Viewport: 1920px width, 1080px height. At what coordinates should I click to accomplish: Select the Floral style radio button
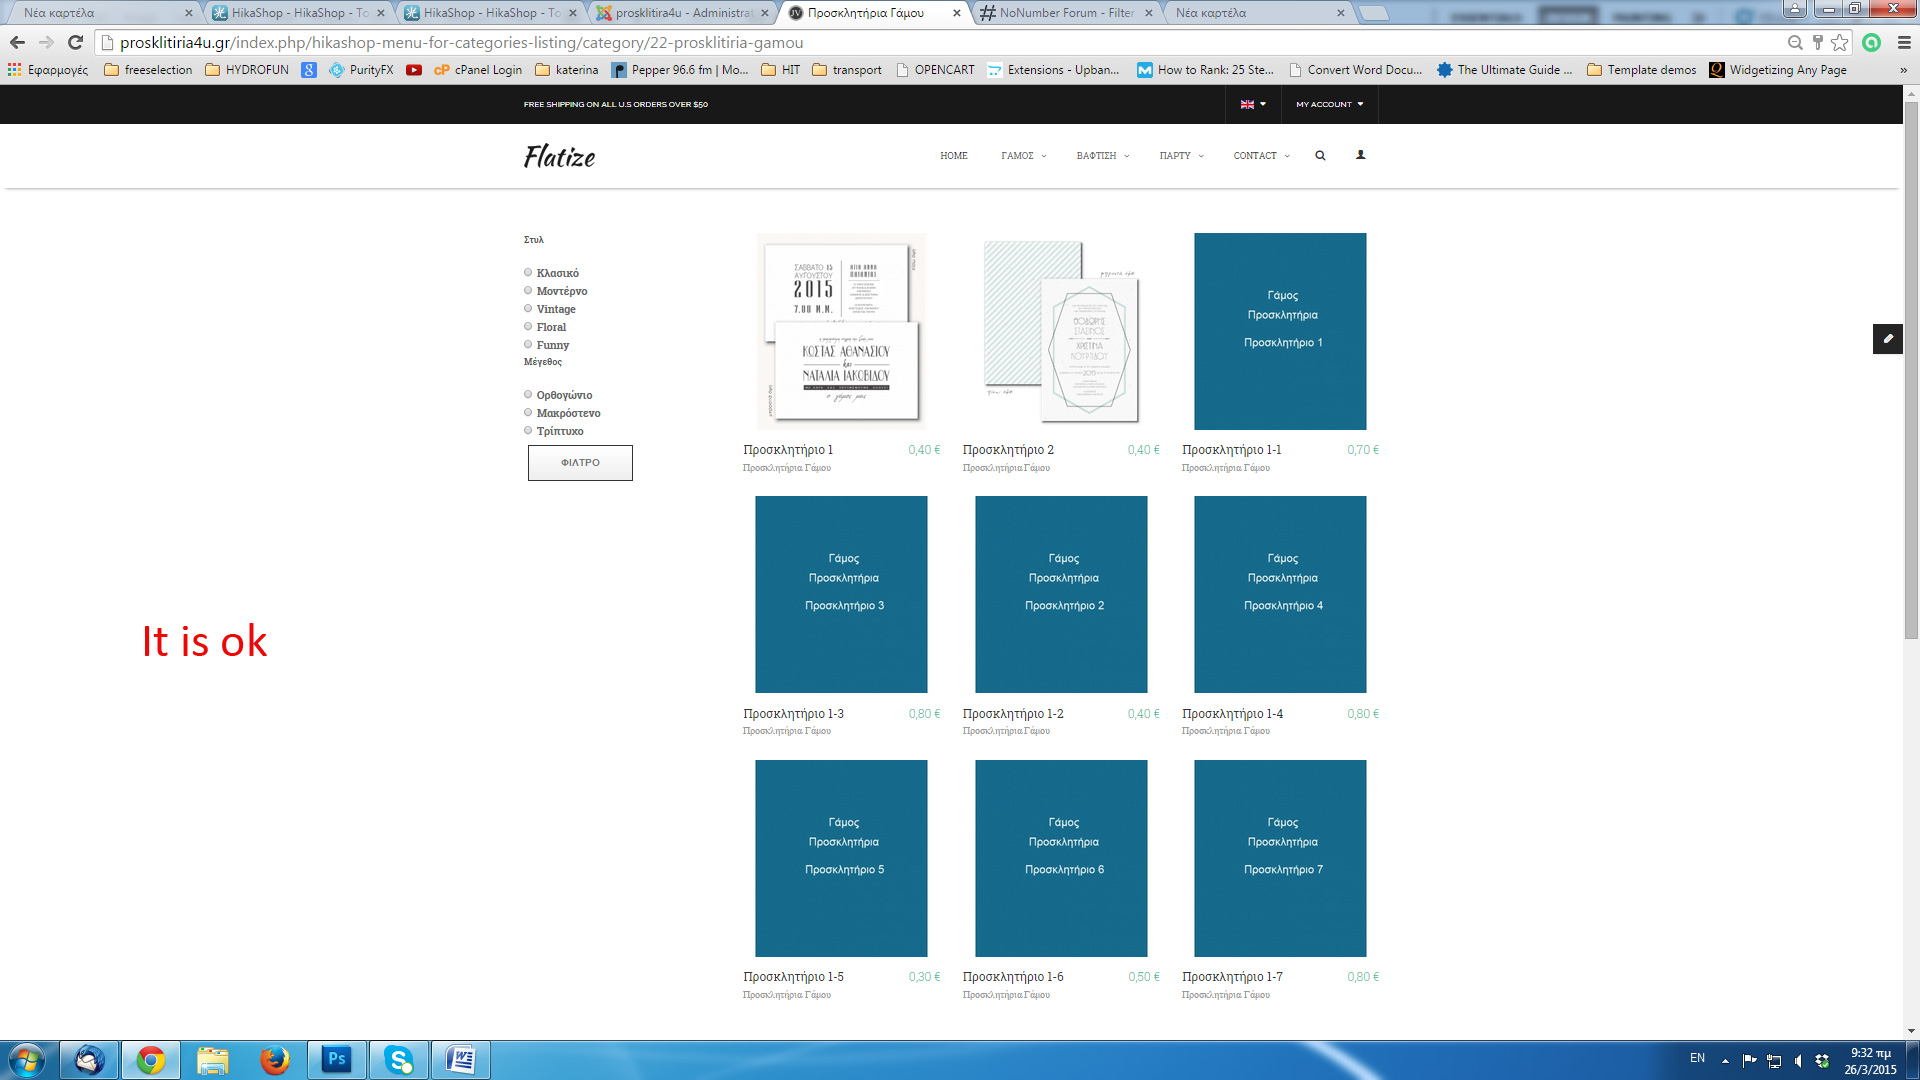(x=528, y=327)
